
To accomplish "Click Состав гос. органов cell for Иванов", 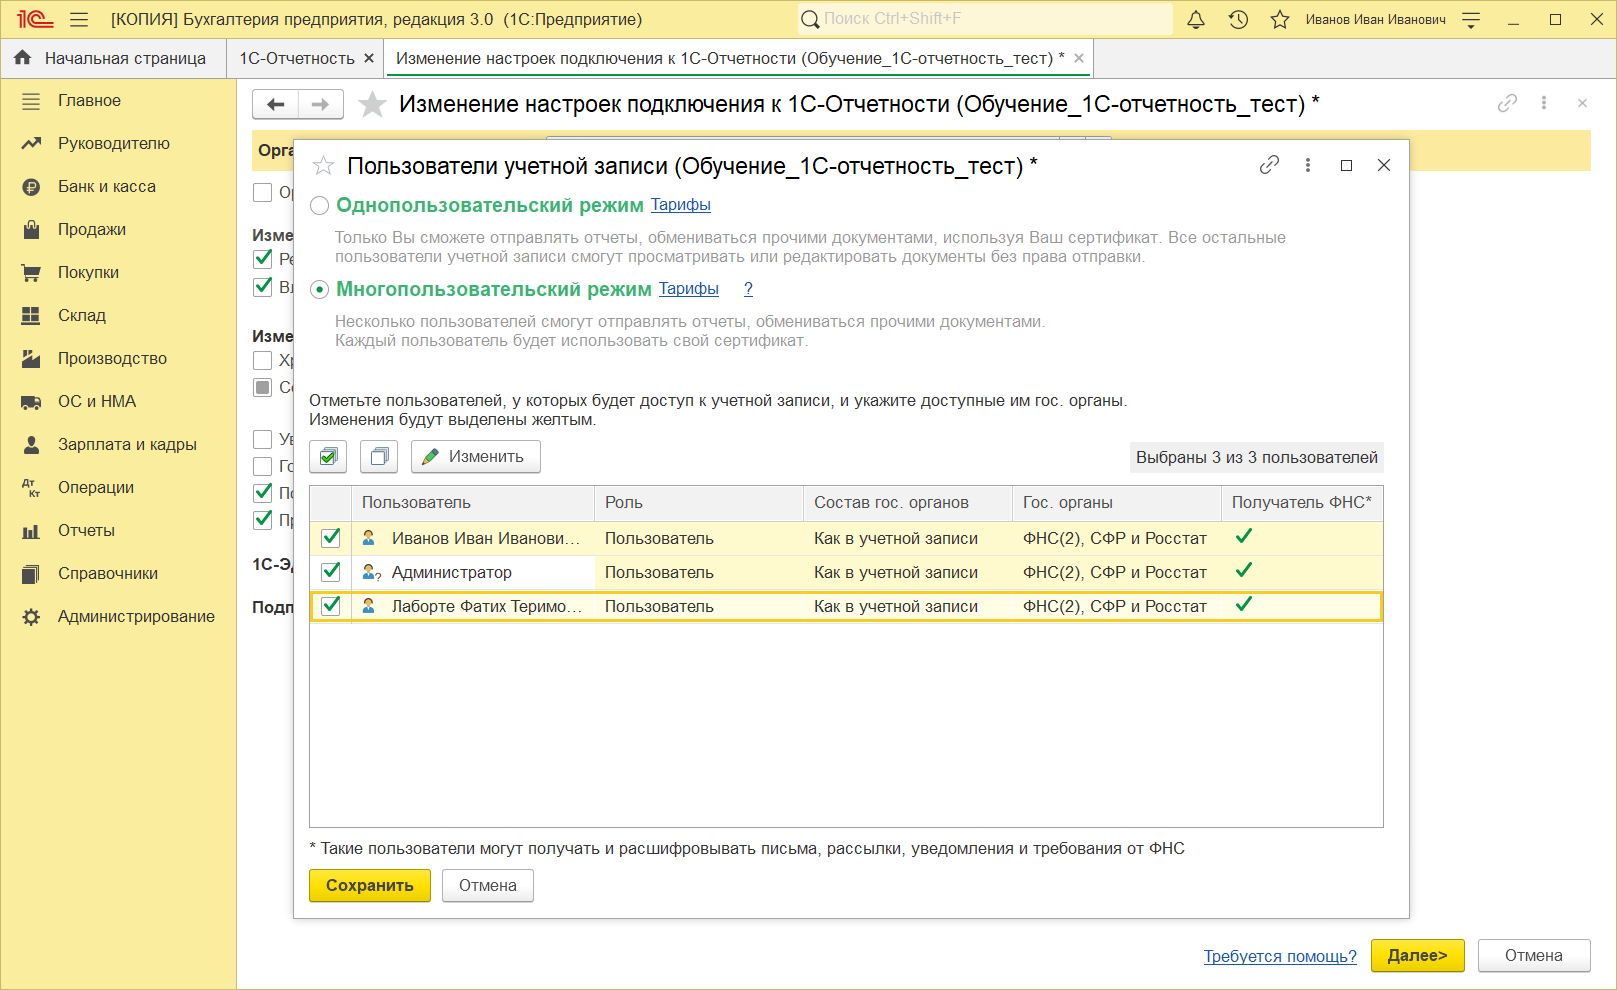I will 908,538.
